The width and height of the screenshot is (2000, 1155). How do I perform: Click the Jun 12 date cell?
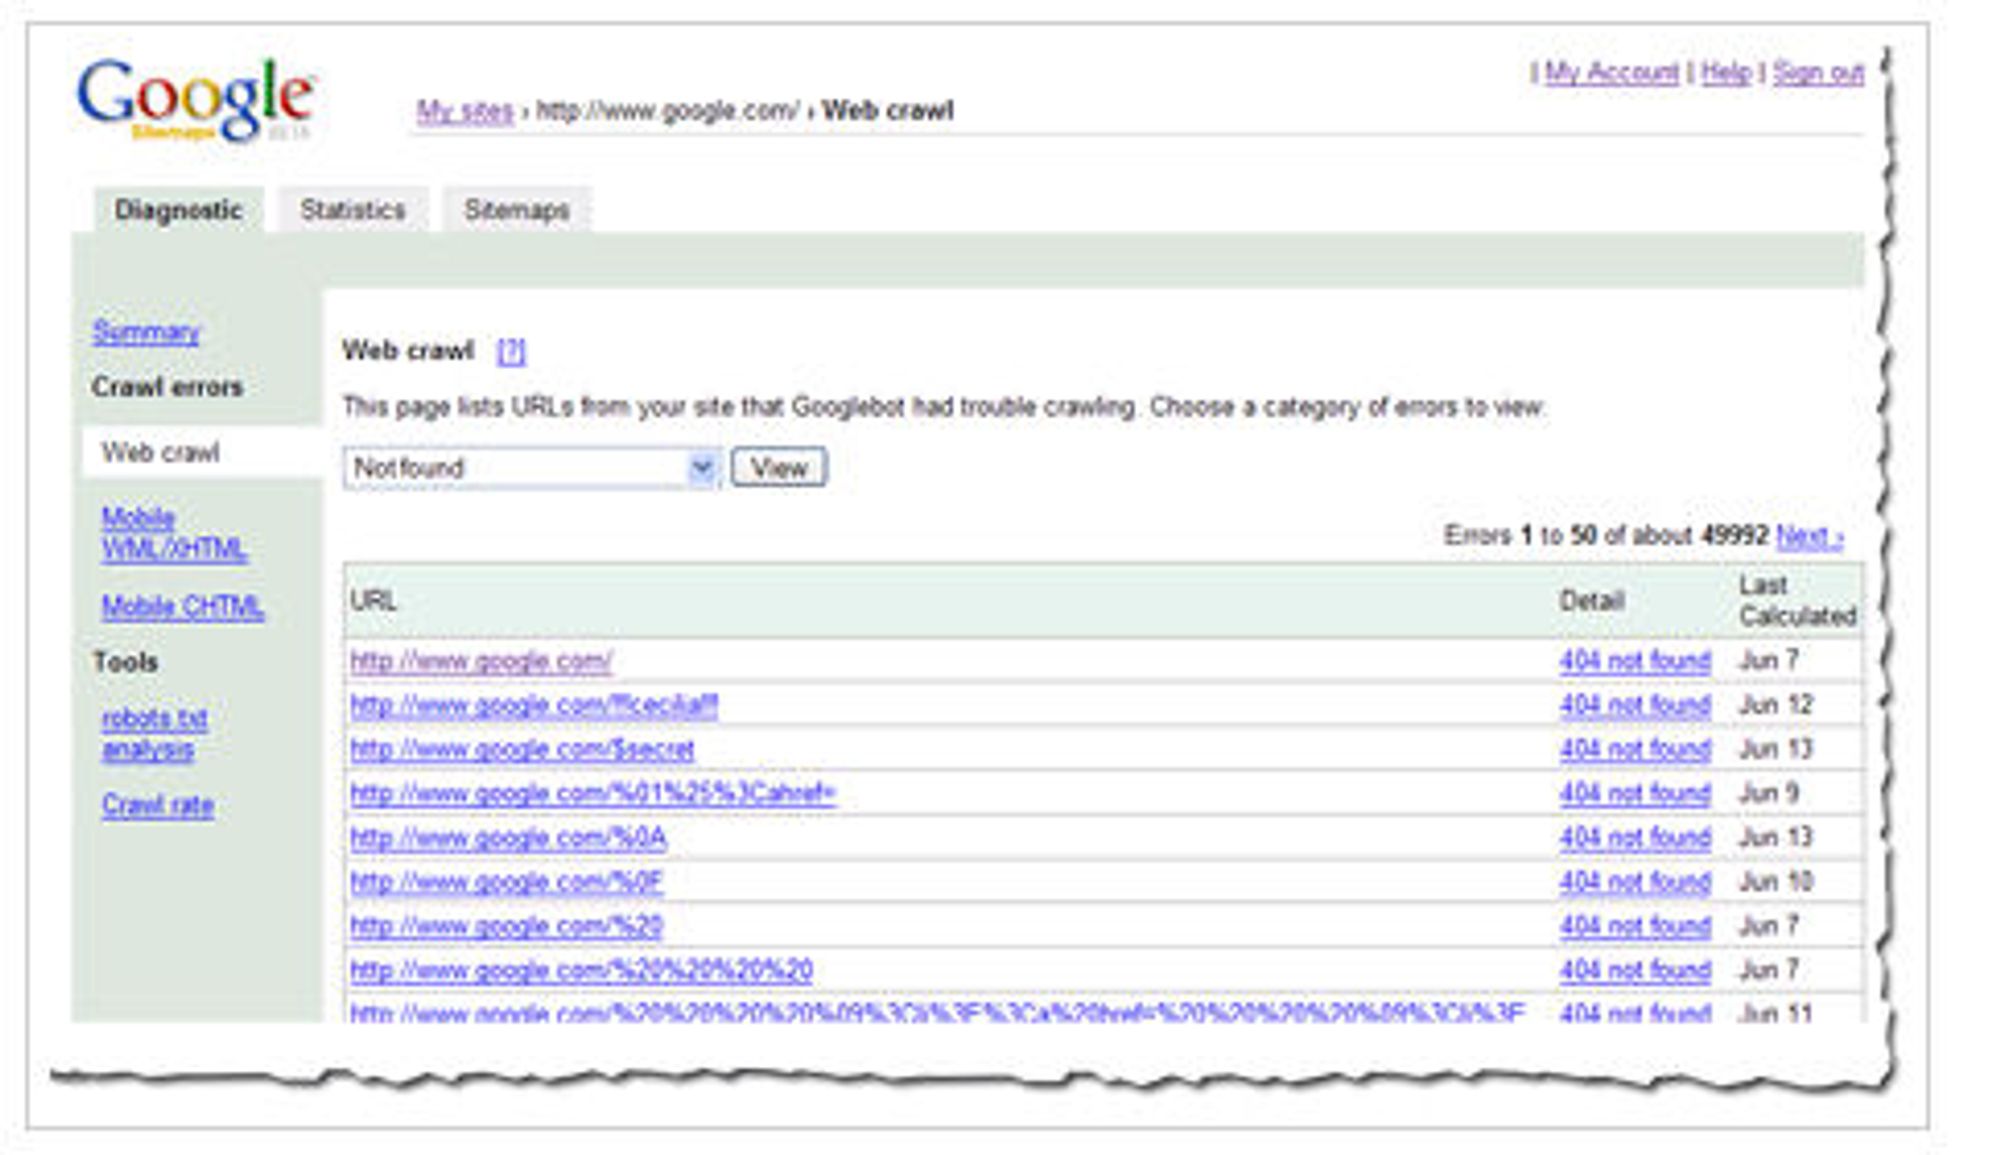1776,706
